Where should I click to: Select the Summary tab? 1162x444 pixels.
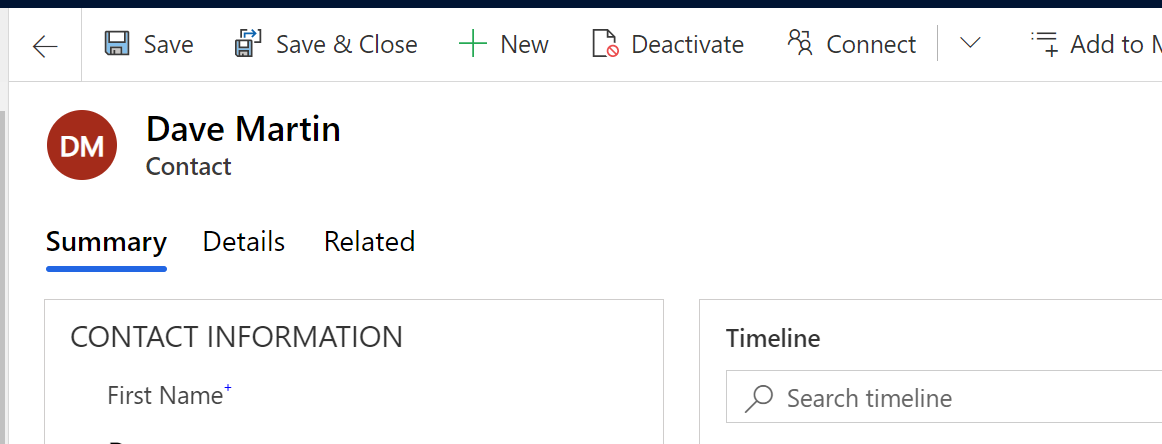(106, 242)
